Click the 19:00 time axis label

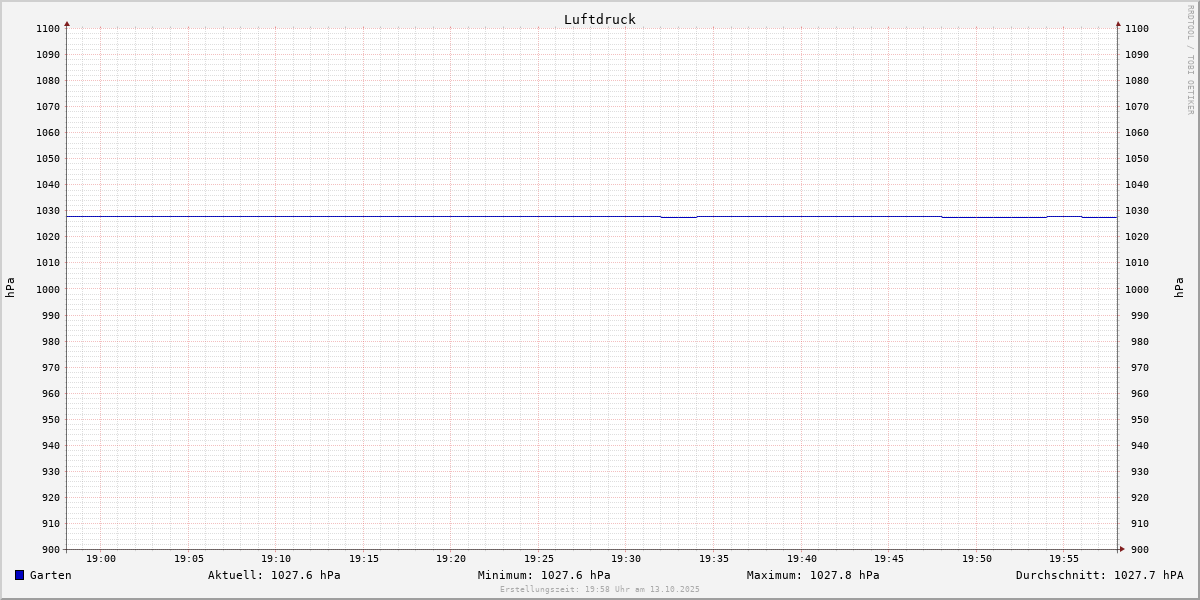pyautogui.click(x=101, y=559)
